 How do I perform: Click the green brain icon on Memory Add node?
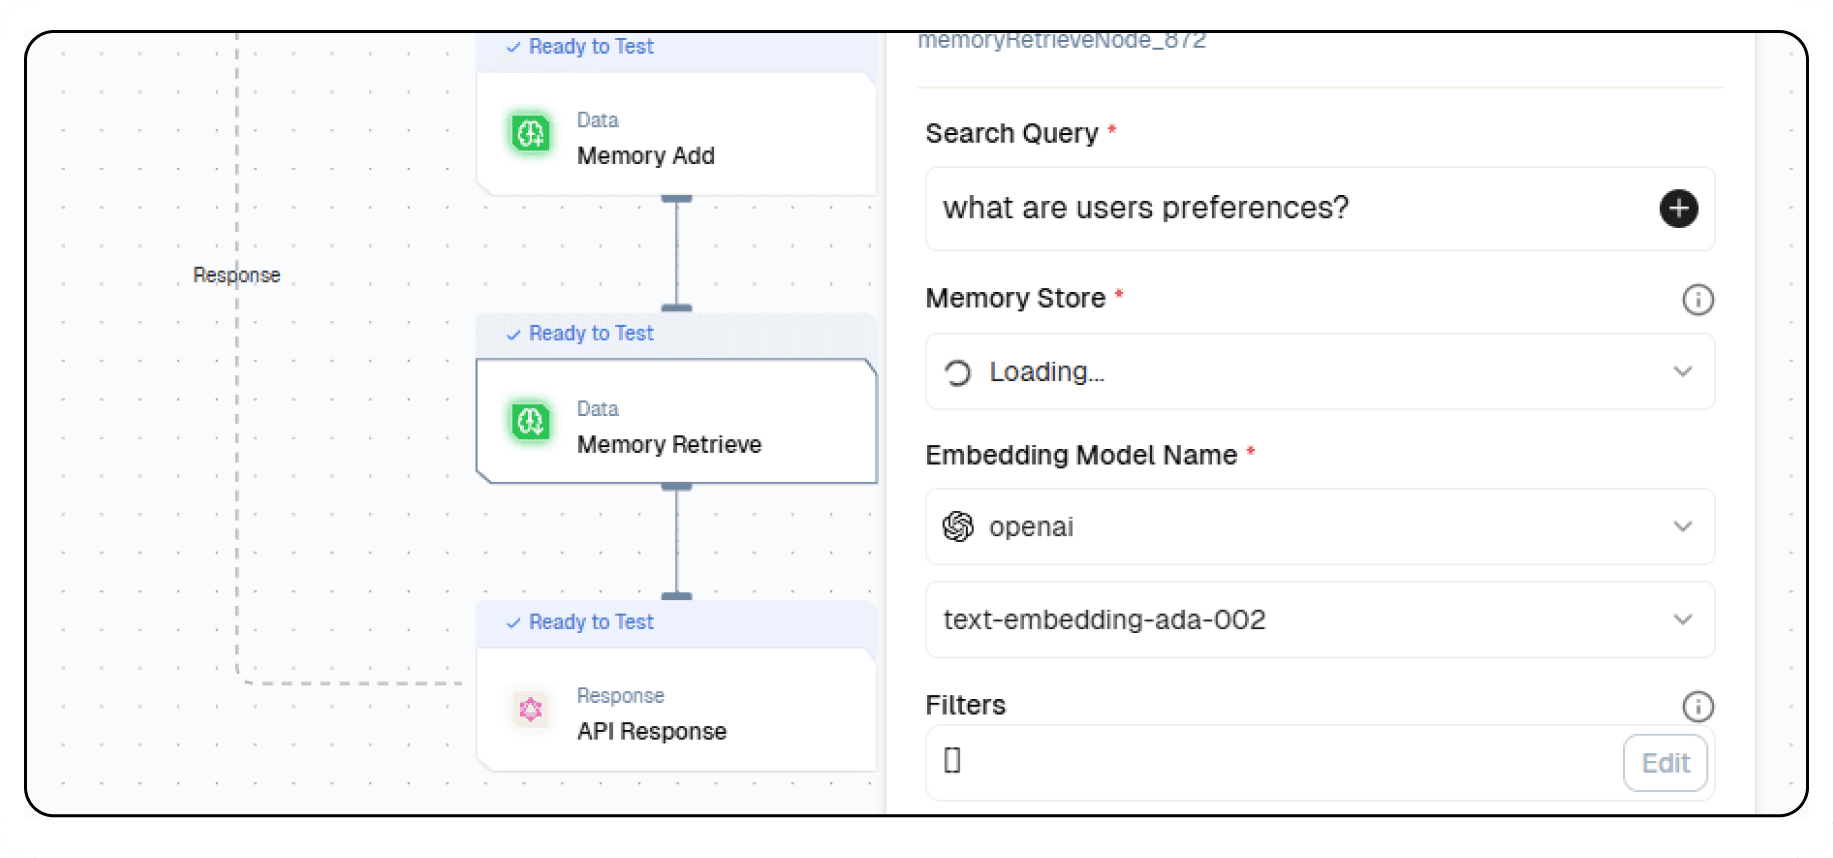530,133
